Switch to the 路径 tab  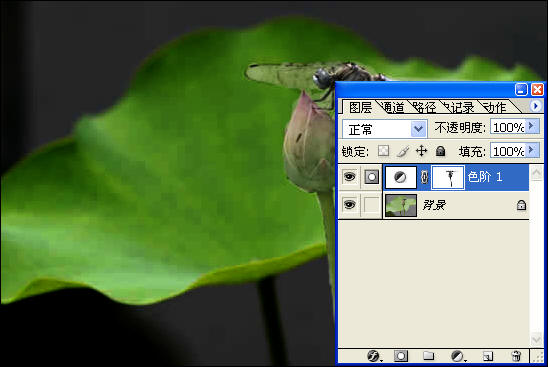click(x=424, y=107)
